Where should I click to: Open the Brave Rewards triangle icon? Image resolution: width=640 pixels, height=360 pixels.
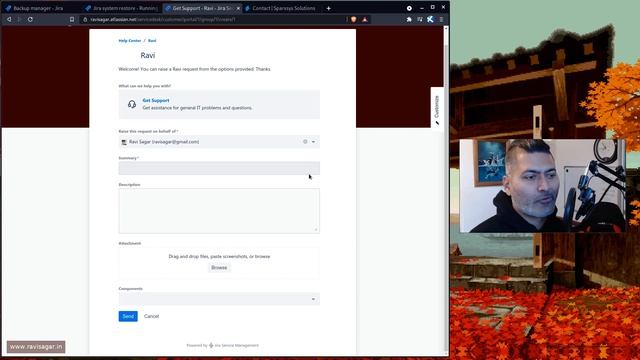[x=364, y=19]
